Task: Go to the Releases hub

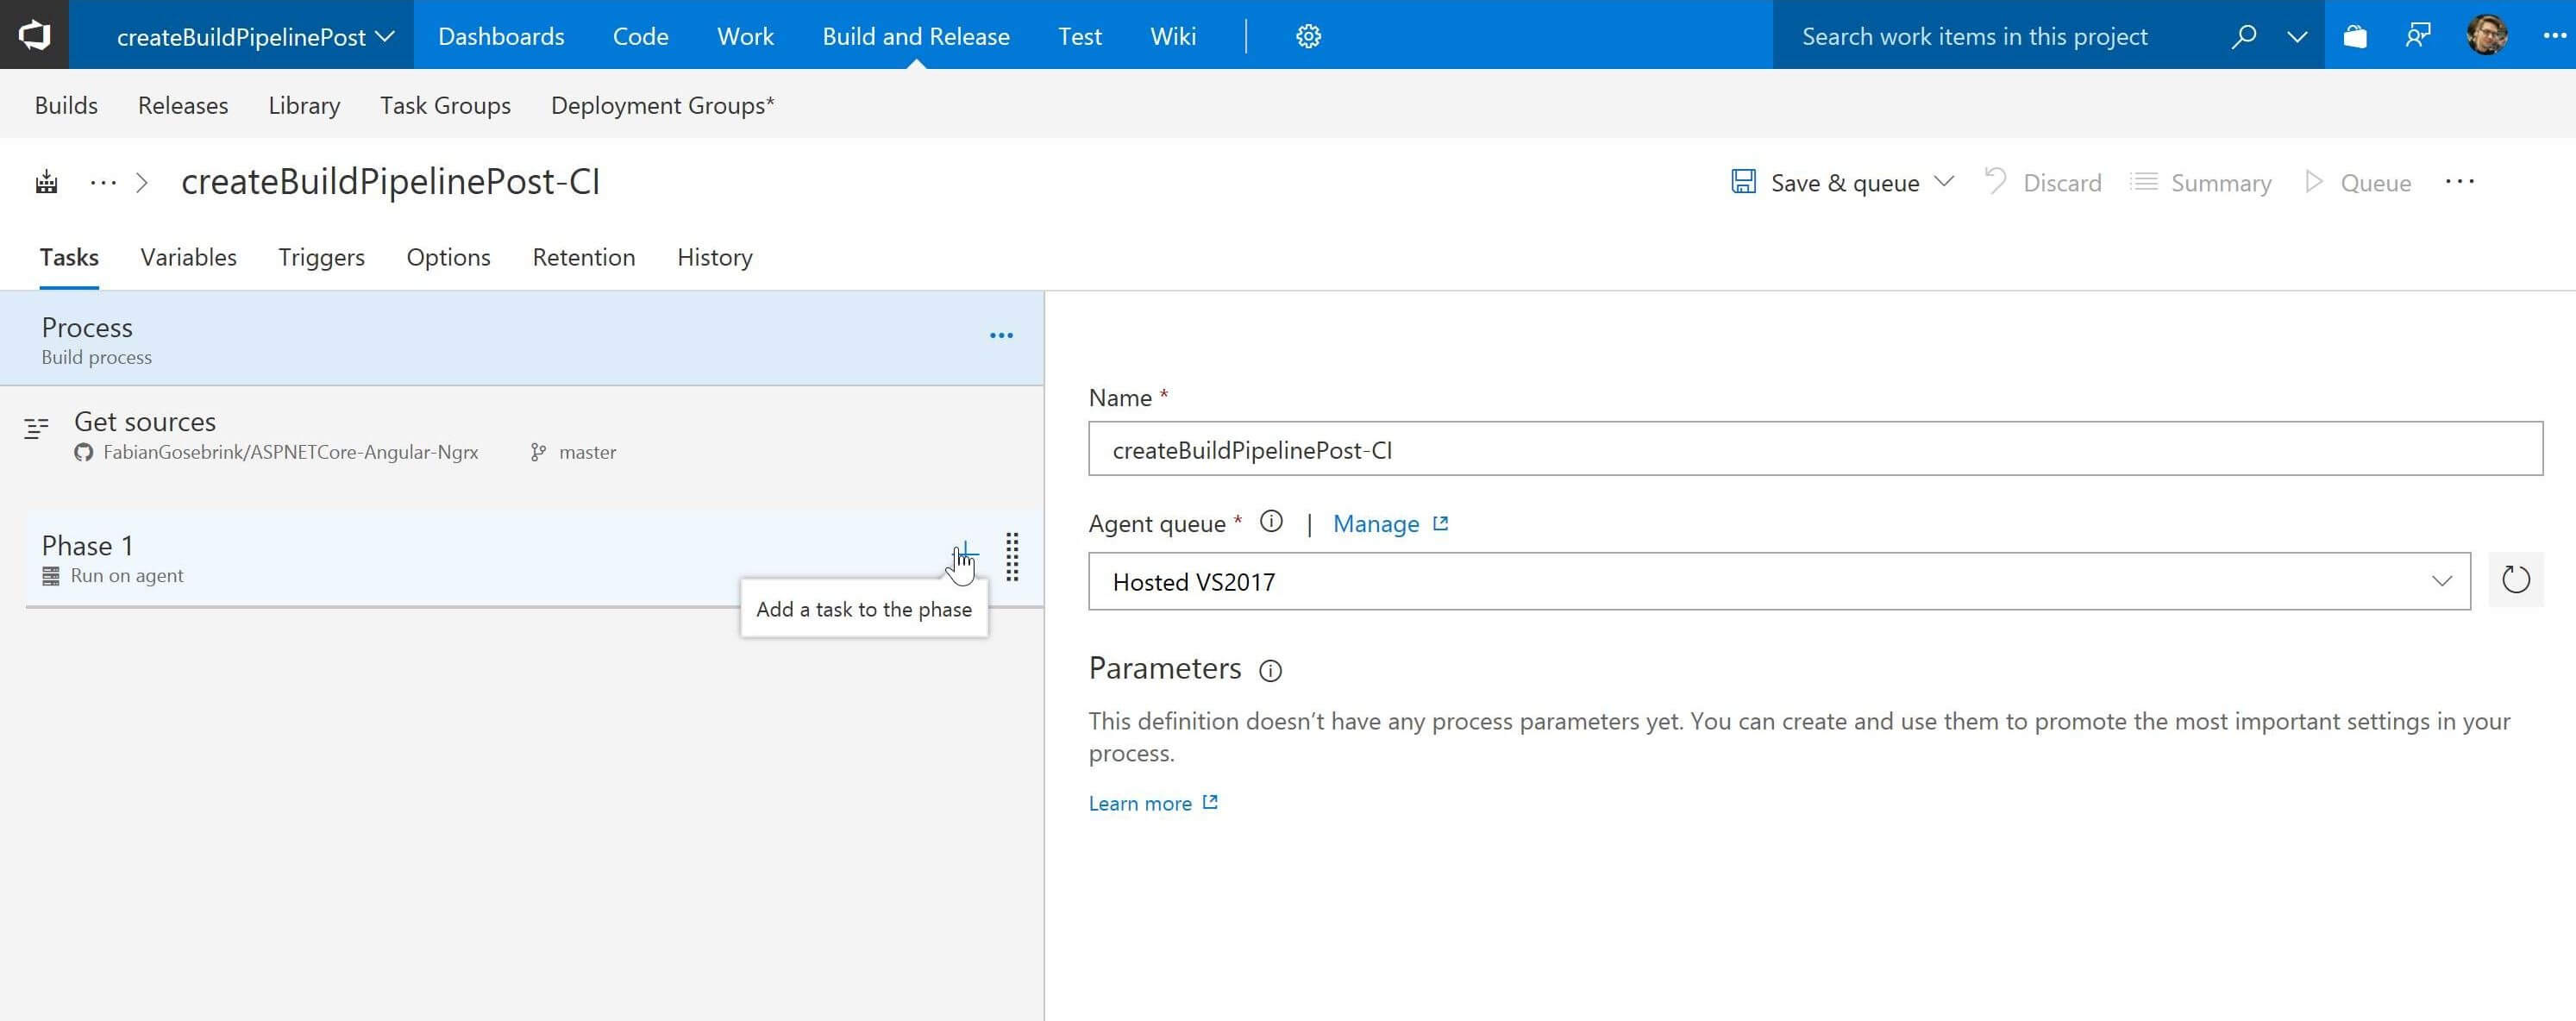Action: [x=183, y=105]
